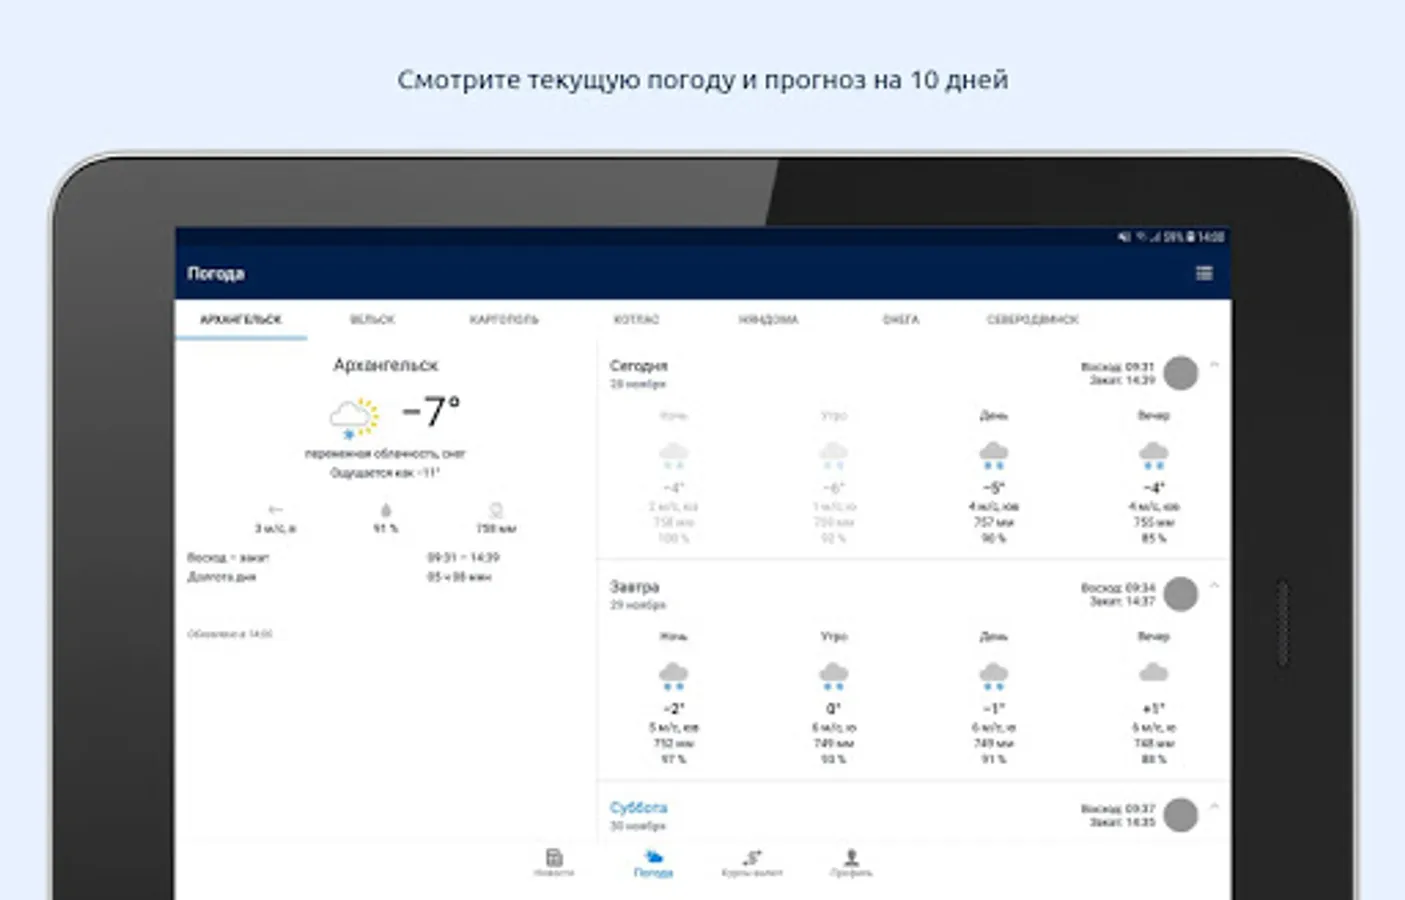The width and height of the screenshot is (1405, 900).
Task: Switch to the Онега tab
Action: [x=901, y=320]
